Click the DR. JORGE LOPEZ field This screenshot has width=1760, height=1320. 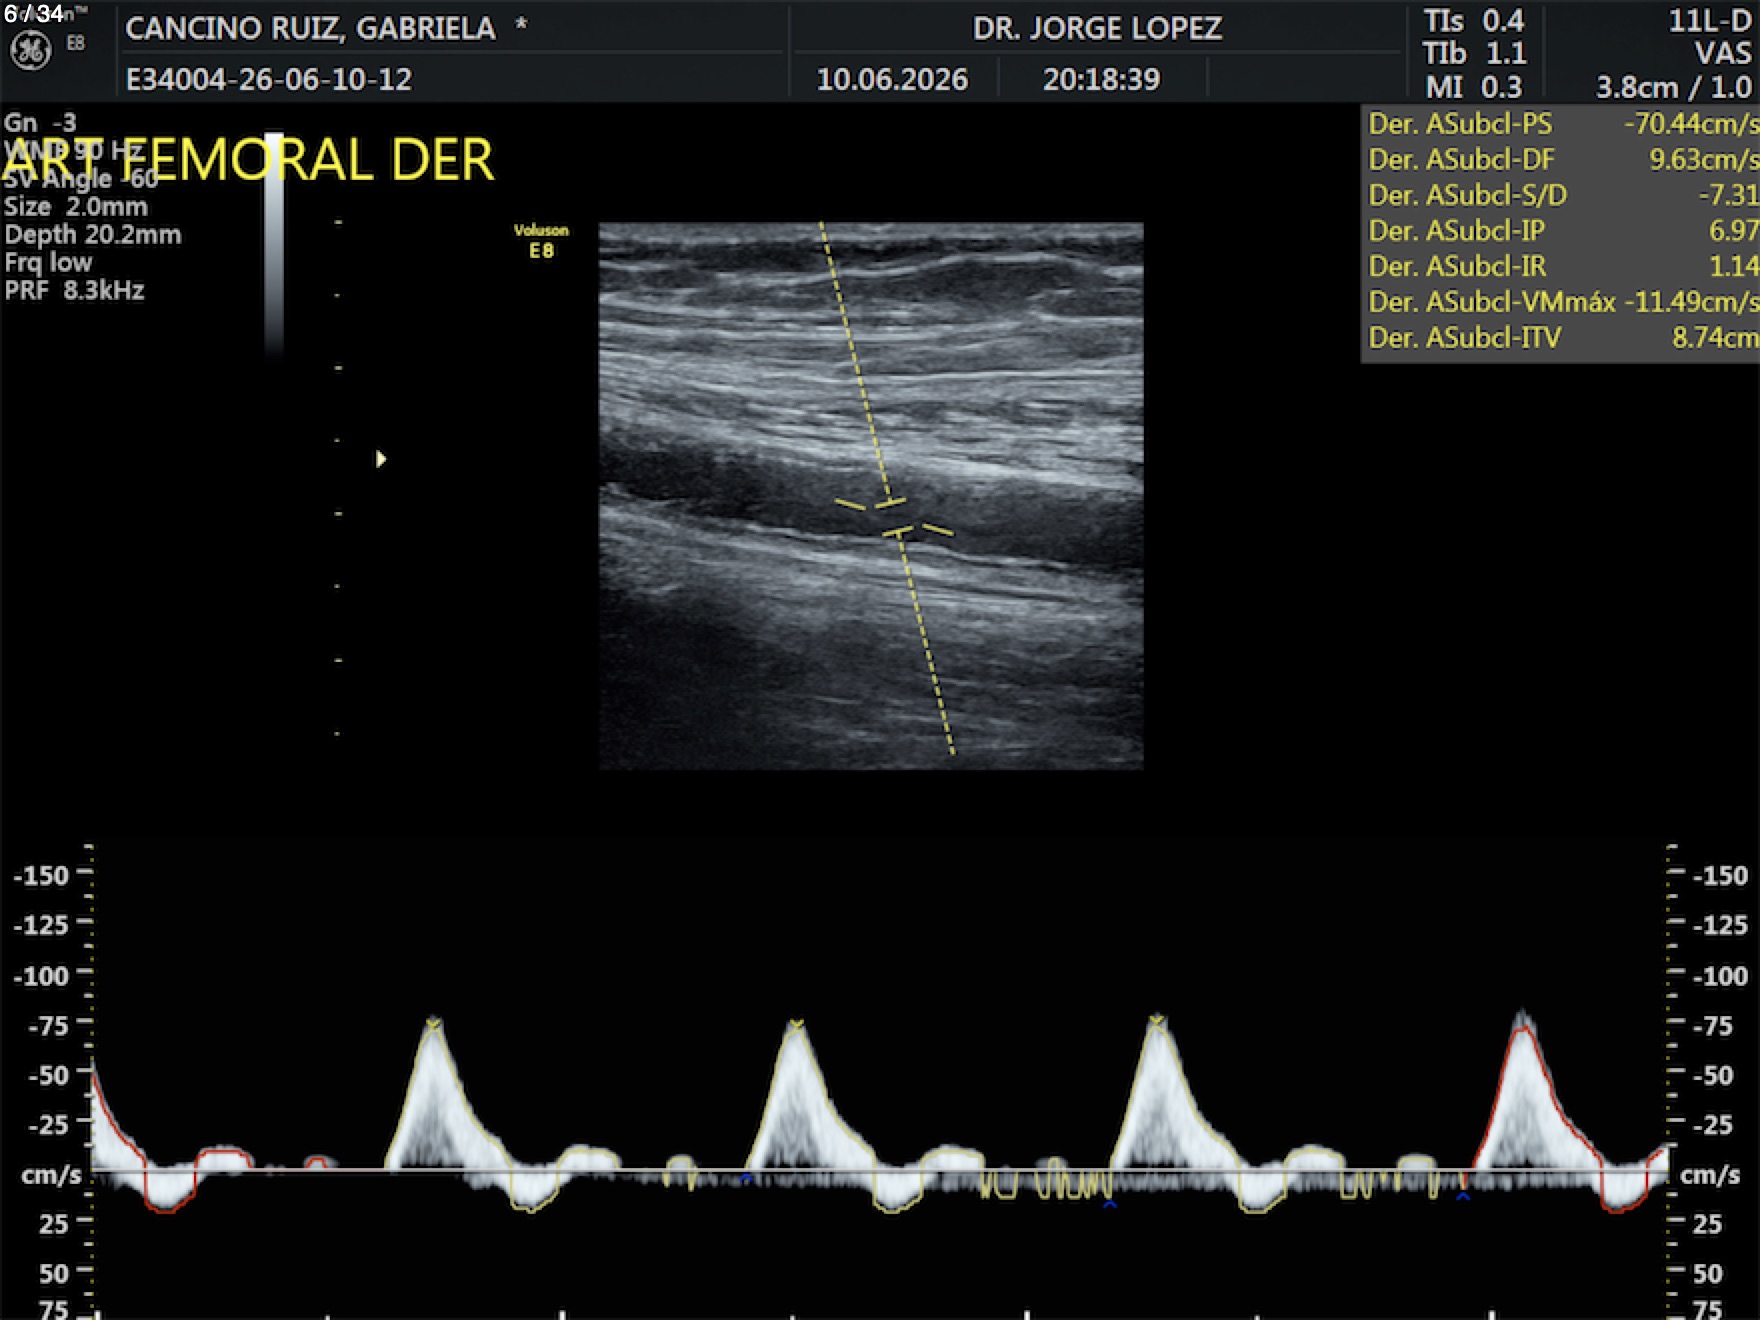[x=1097, y=28]
